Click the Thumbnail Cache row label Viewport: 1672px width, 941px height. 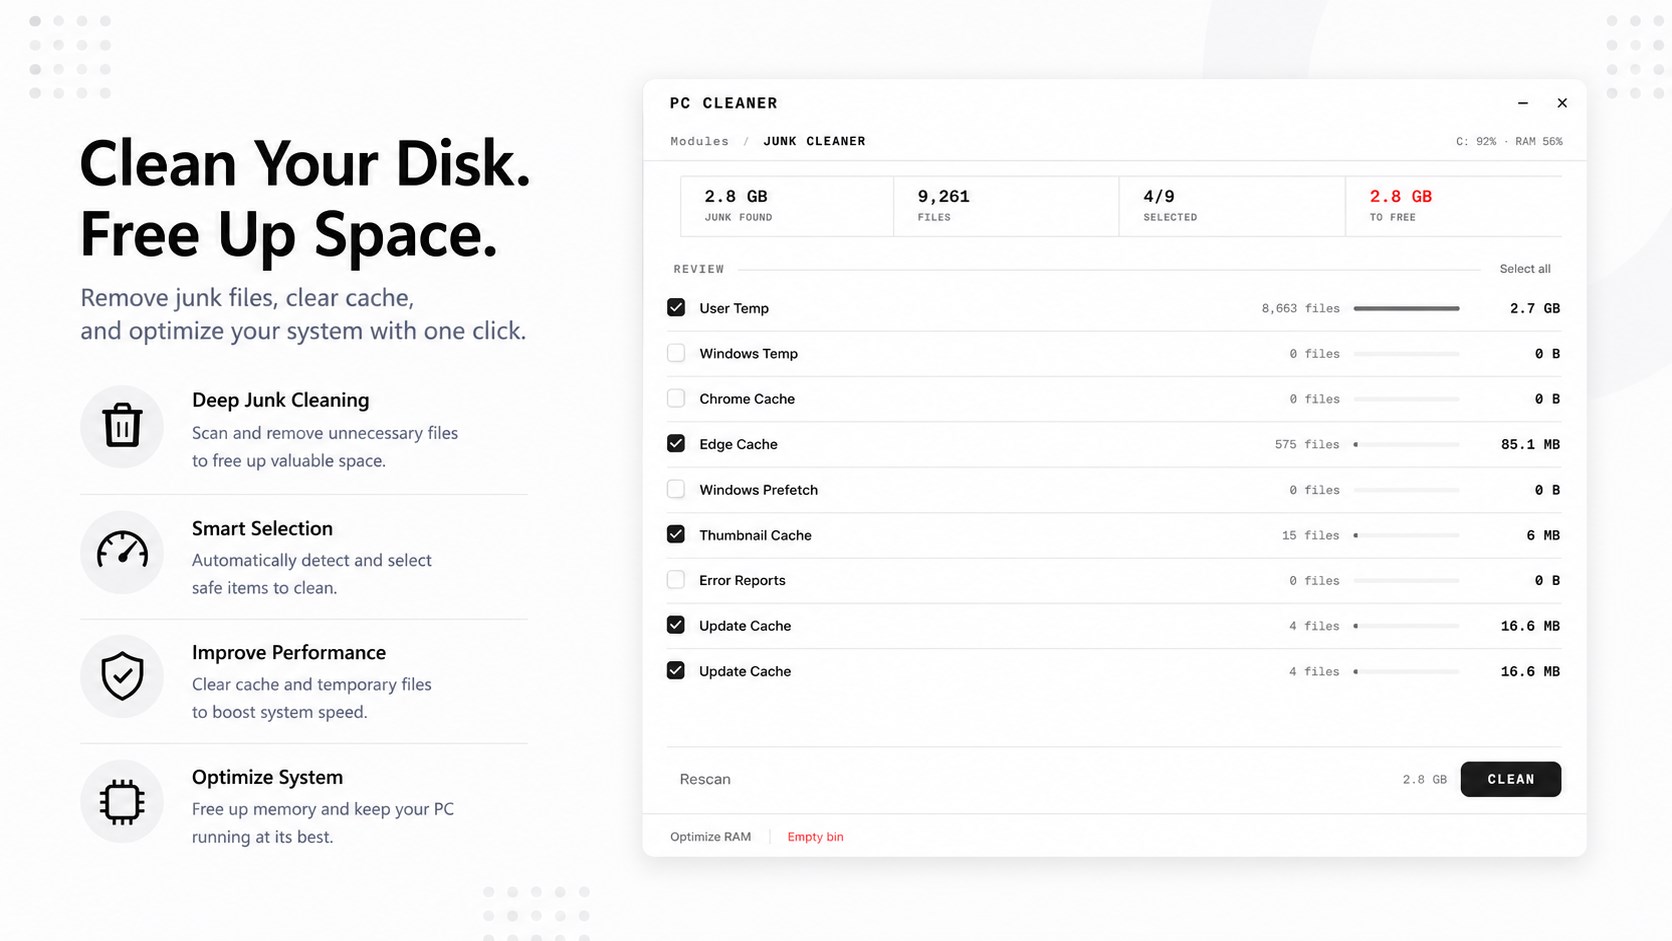755,535
